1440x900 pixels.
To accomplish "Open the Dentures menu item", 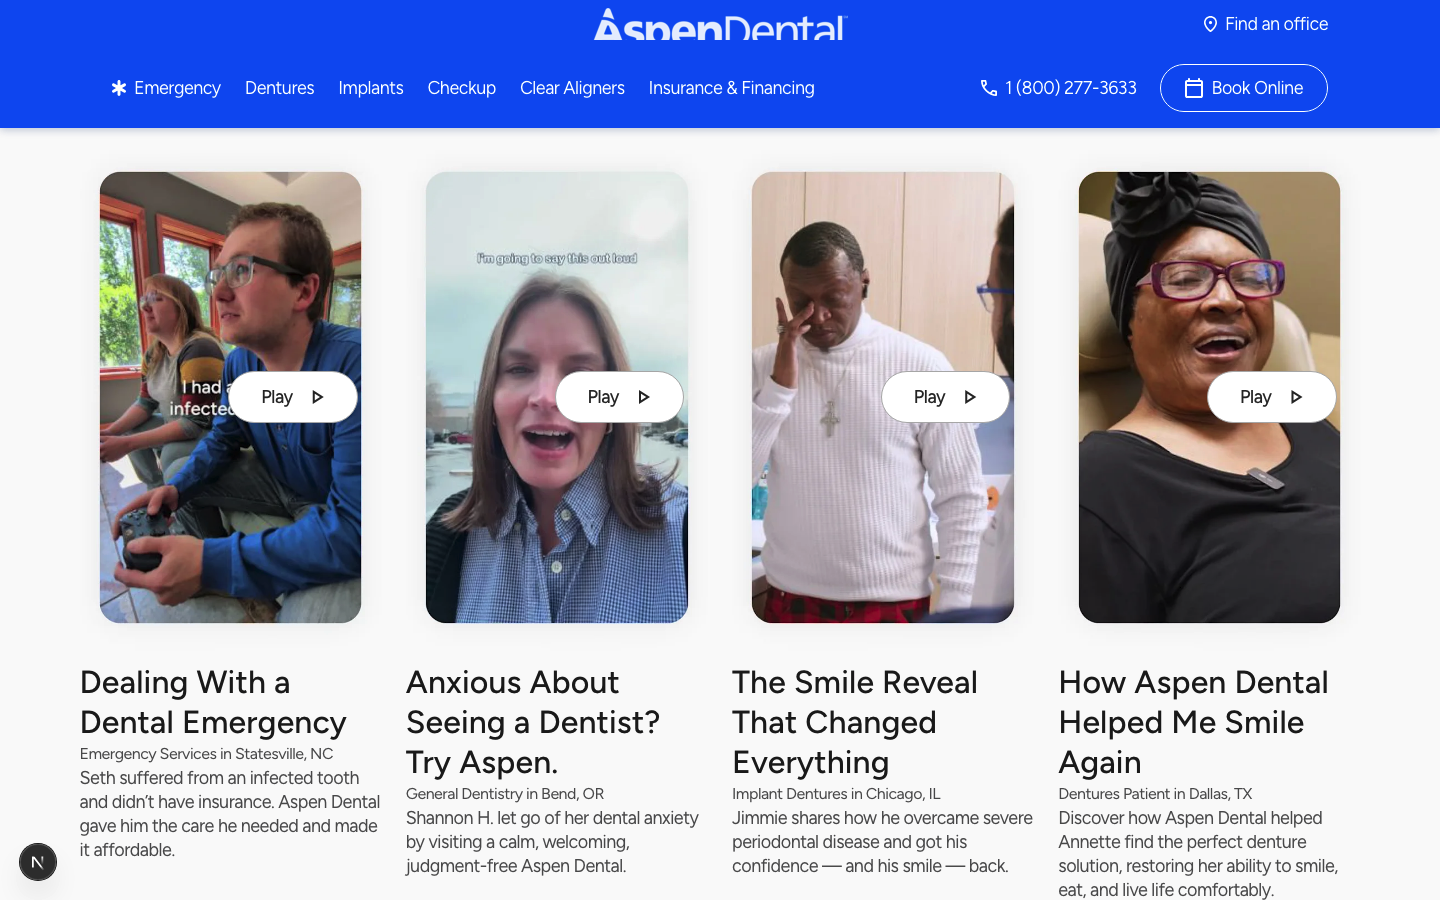I will (x=280, y=88).
